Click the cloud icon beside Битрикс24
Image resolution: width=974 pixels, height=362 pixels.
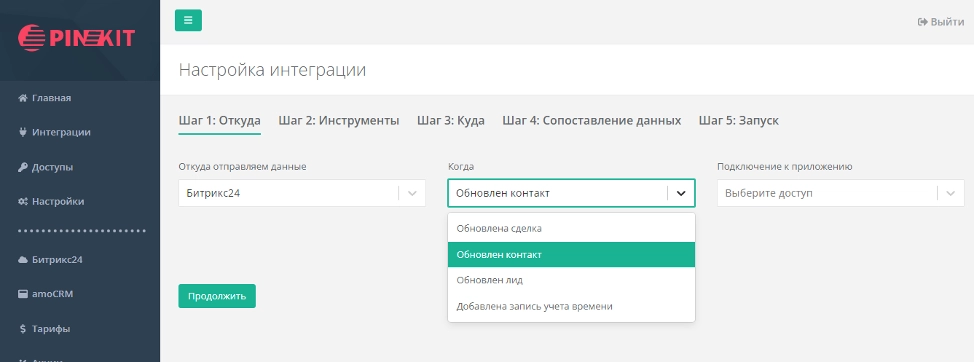tap(23, 260)
